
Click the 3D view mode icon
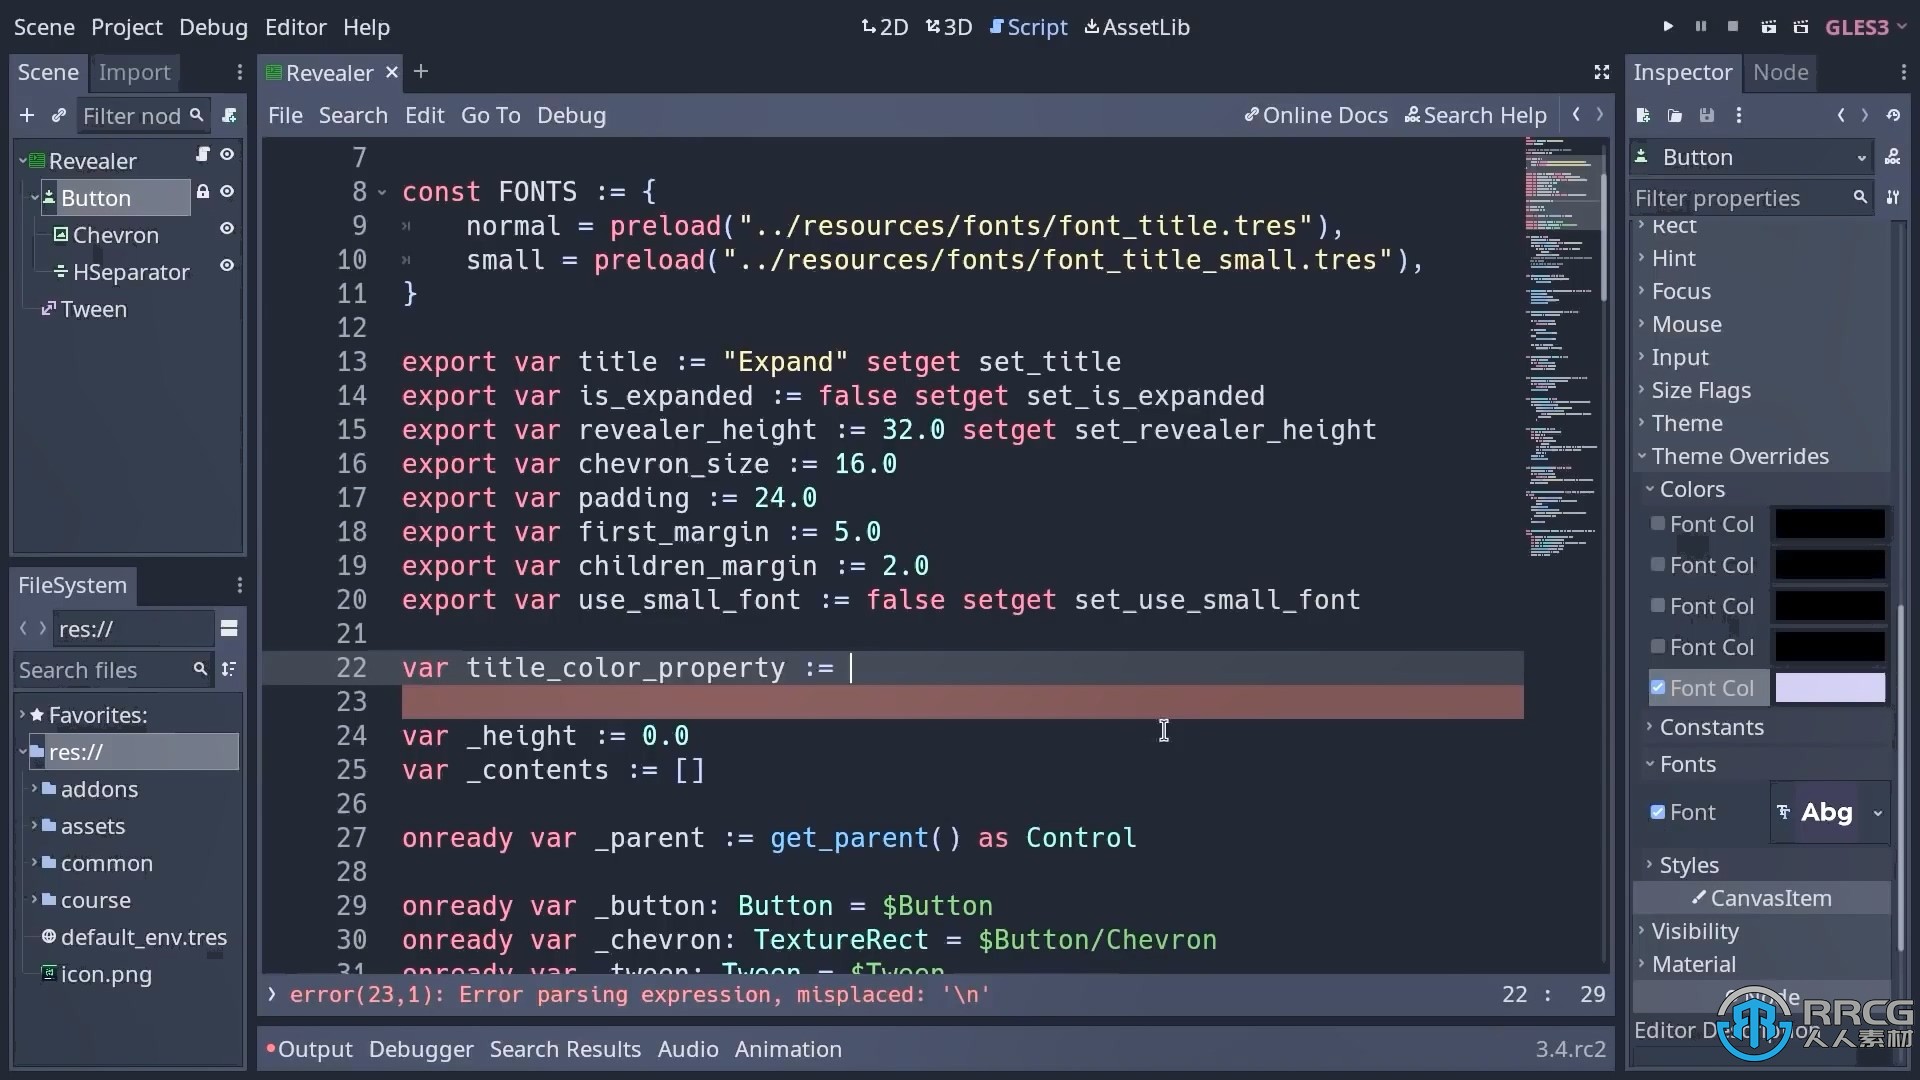point(949,25)
